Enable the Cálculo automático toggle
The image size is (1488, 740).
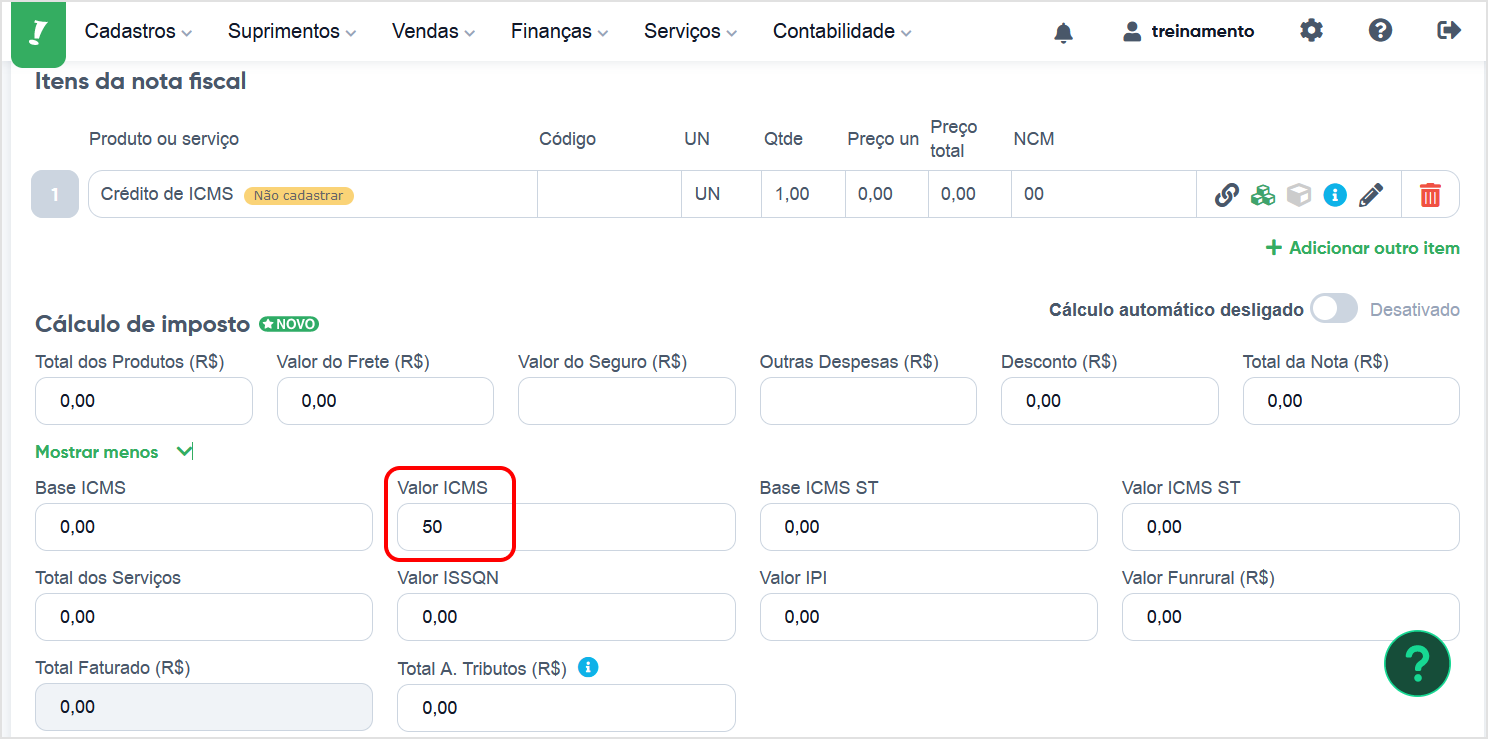tap(1333, 310)
